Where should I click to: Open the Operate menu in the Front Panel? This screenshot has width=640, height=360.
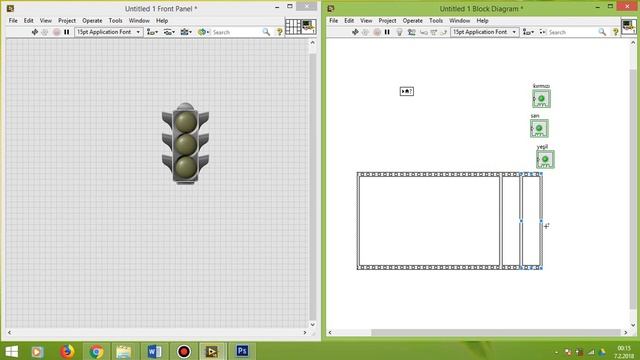tap(92, 20)
